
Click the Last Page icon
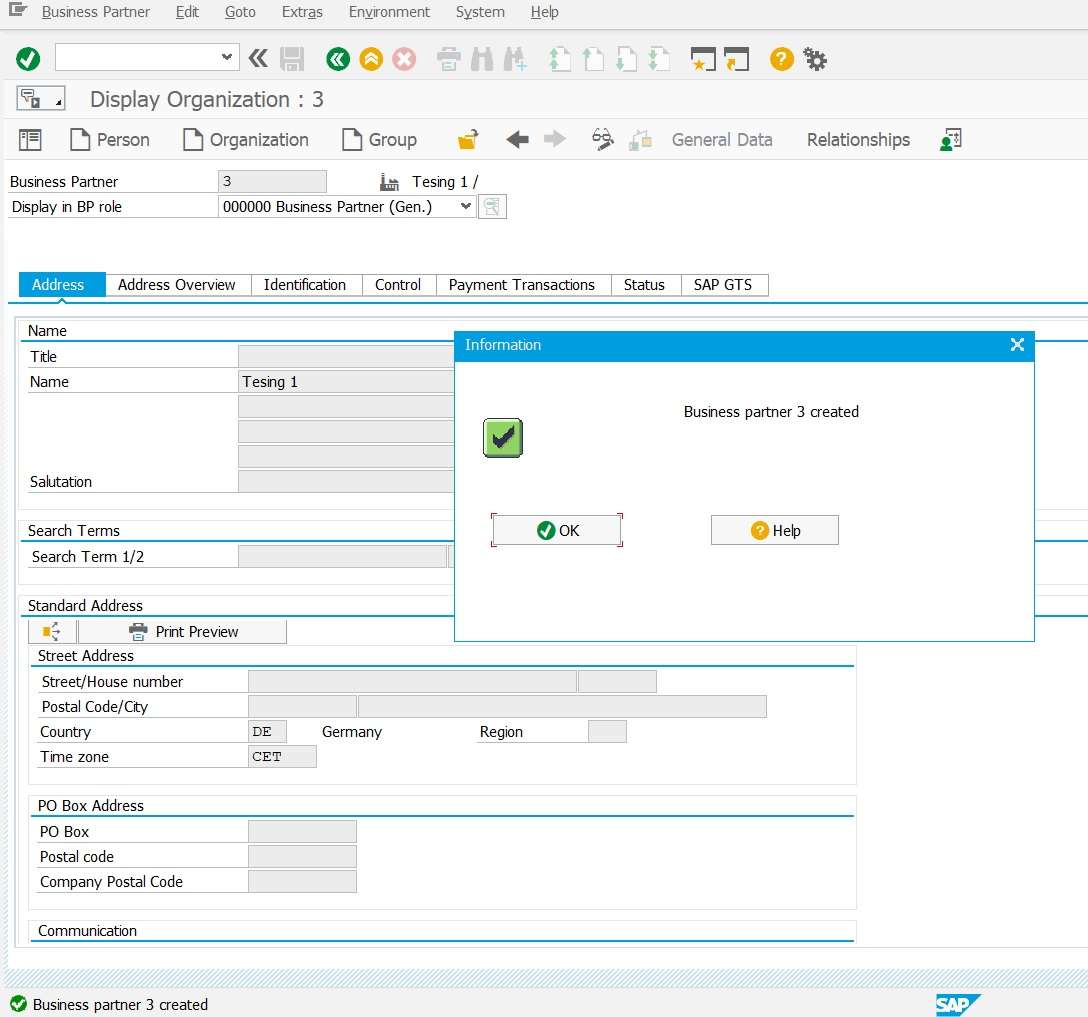(x=658, y=59)
